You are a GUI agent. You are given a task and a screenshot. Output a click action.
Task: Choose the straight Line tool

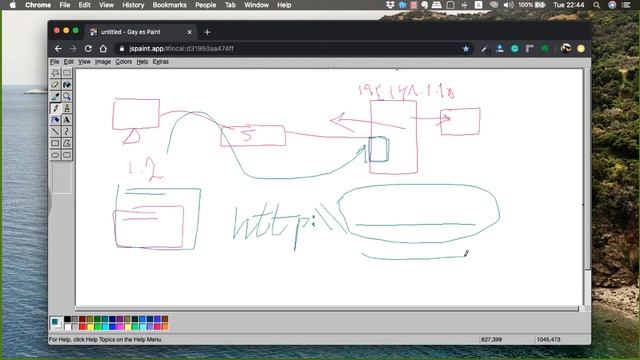click(x=55, y=131)
